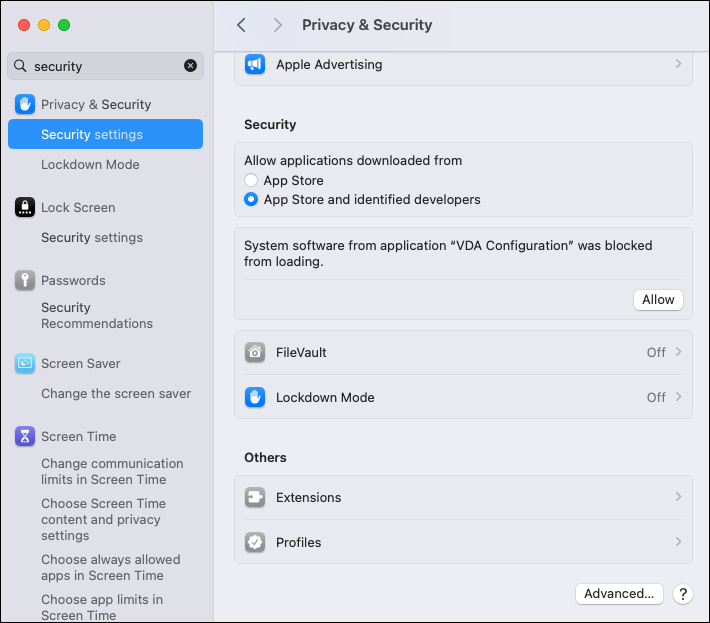Select Change the screen saver item
Screen dimensions: 710x623
(x=116, y=393)
